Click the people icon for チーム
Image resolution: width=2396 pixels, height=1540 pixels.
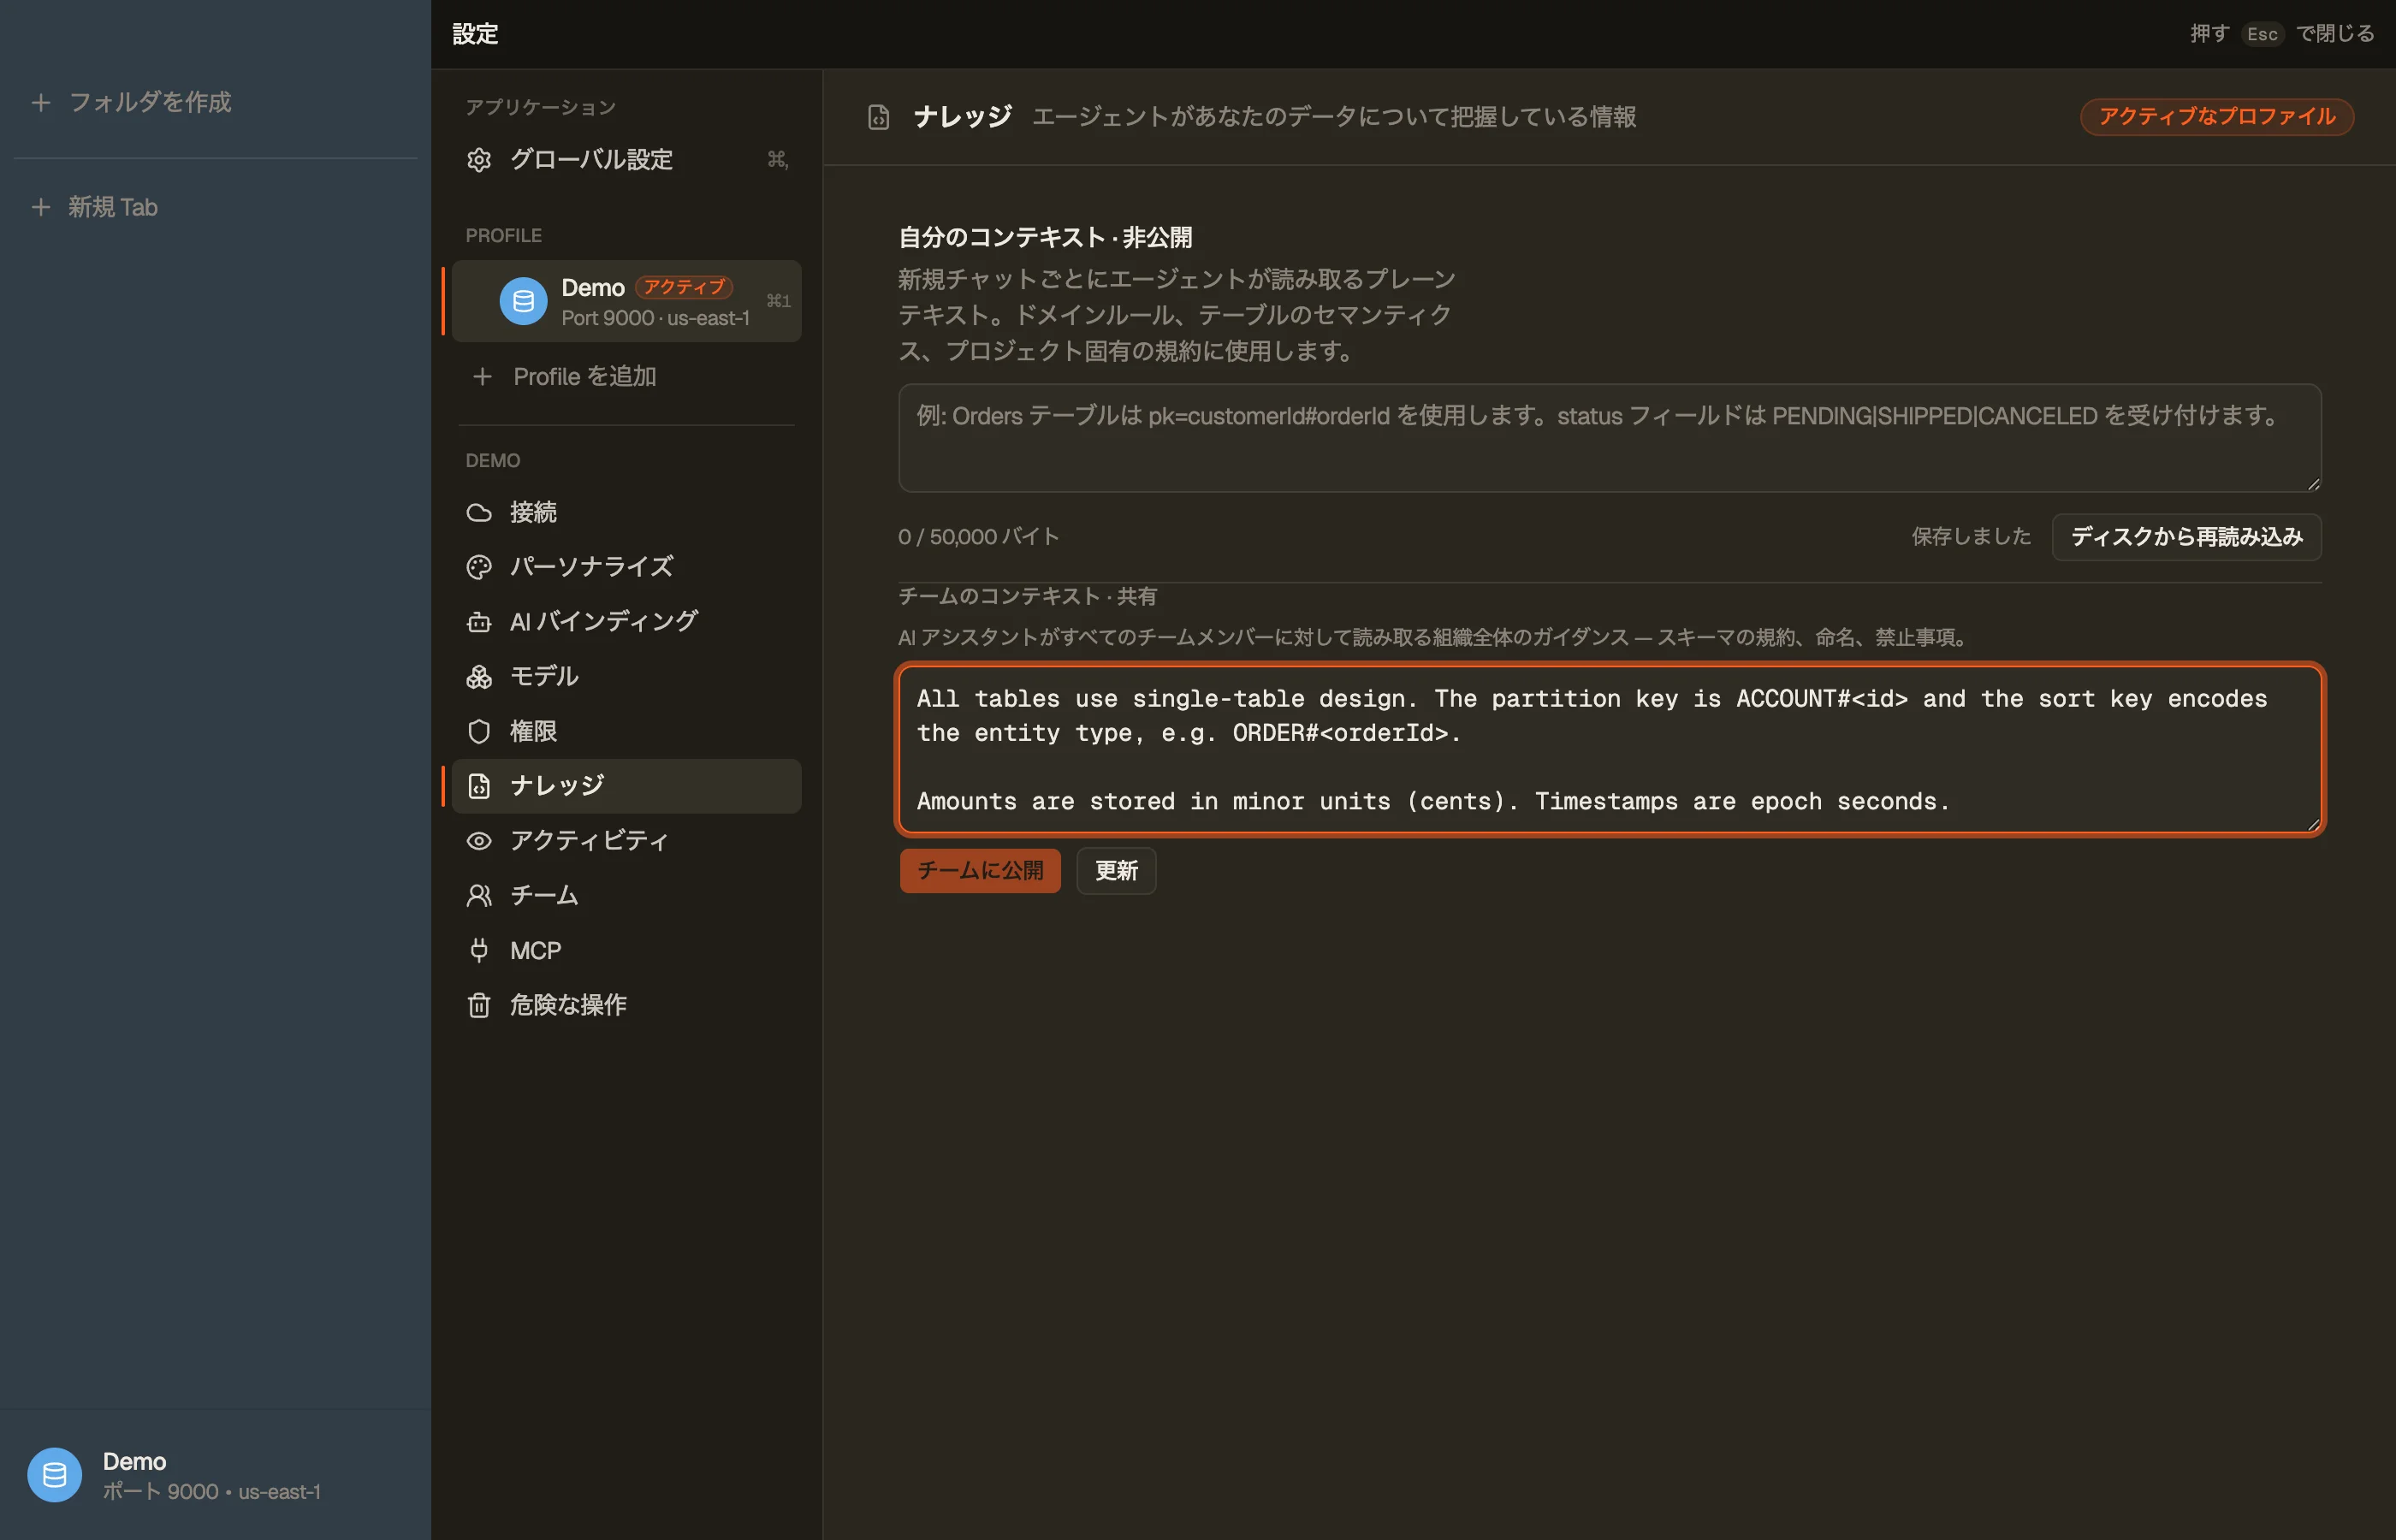tap(479, 895)
